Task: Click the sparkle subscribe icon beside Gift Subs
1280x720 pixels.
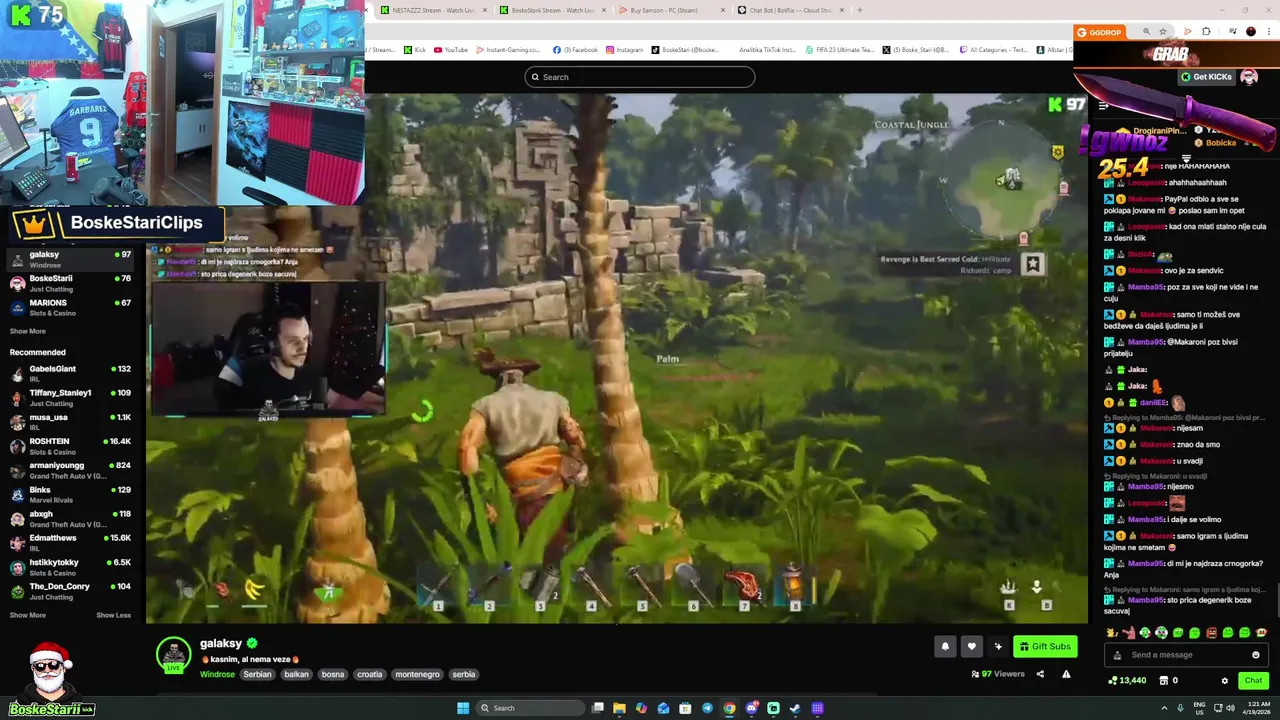Action: (x=998, y=647)
